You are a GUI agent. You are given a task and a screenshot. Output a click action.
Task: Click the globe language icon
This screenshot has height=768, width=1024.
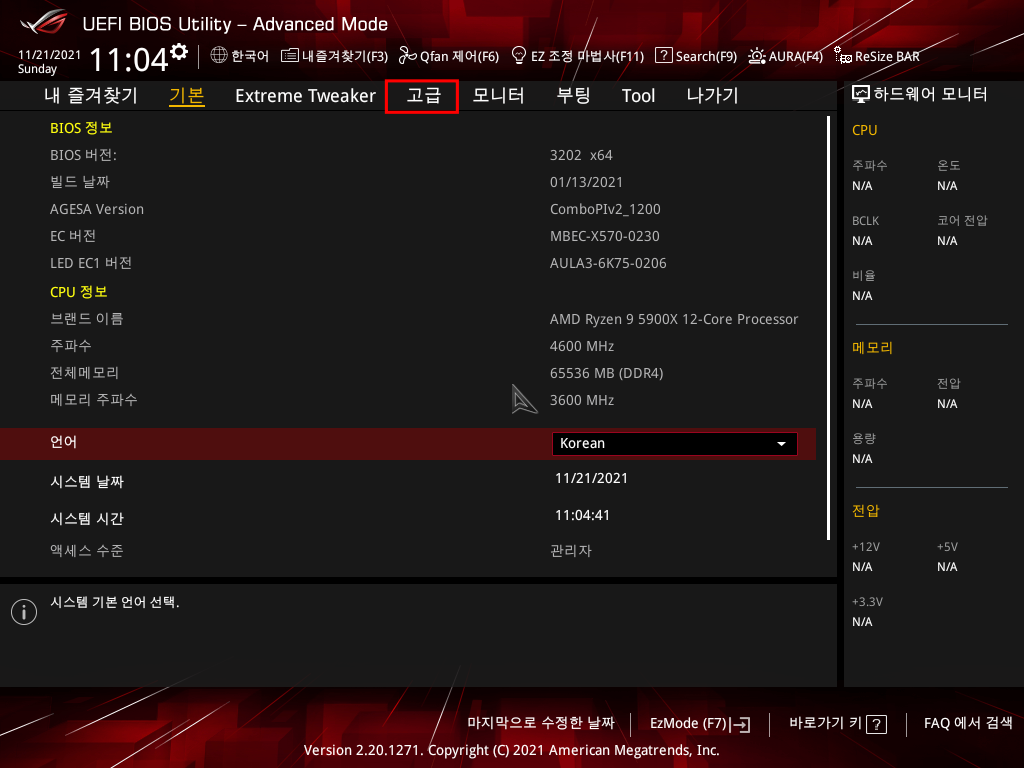219,56
